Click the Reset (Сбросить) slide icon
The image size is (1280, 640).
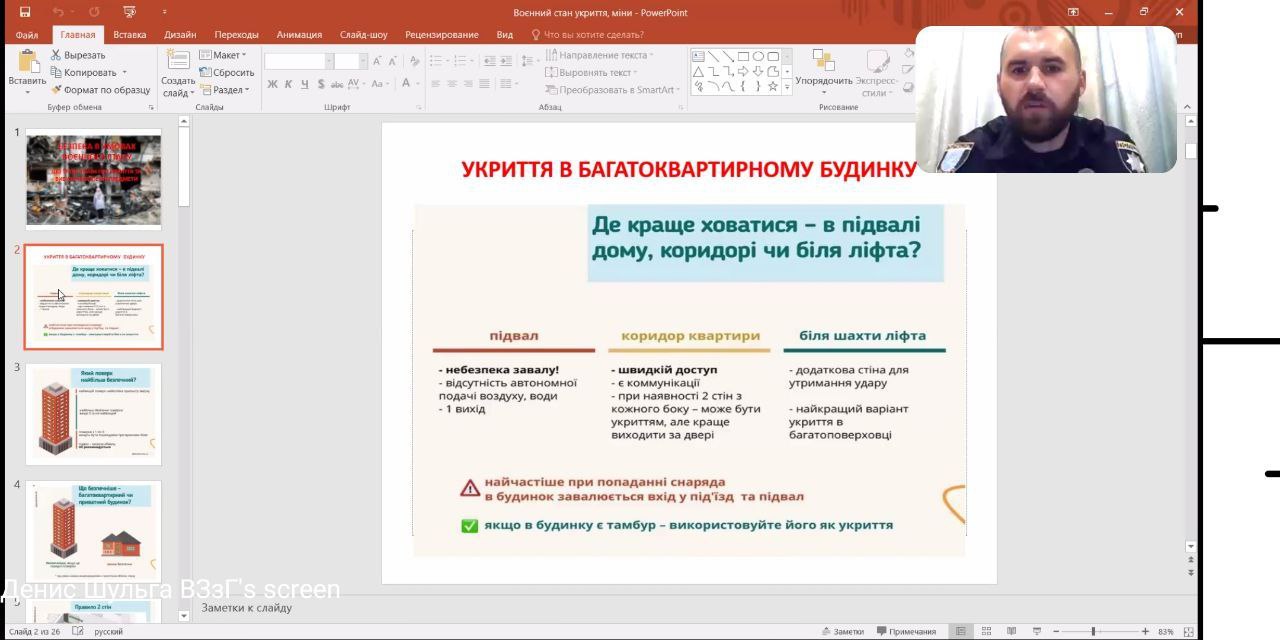[205, 72]
